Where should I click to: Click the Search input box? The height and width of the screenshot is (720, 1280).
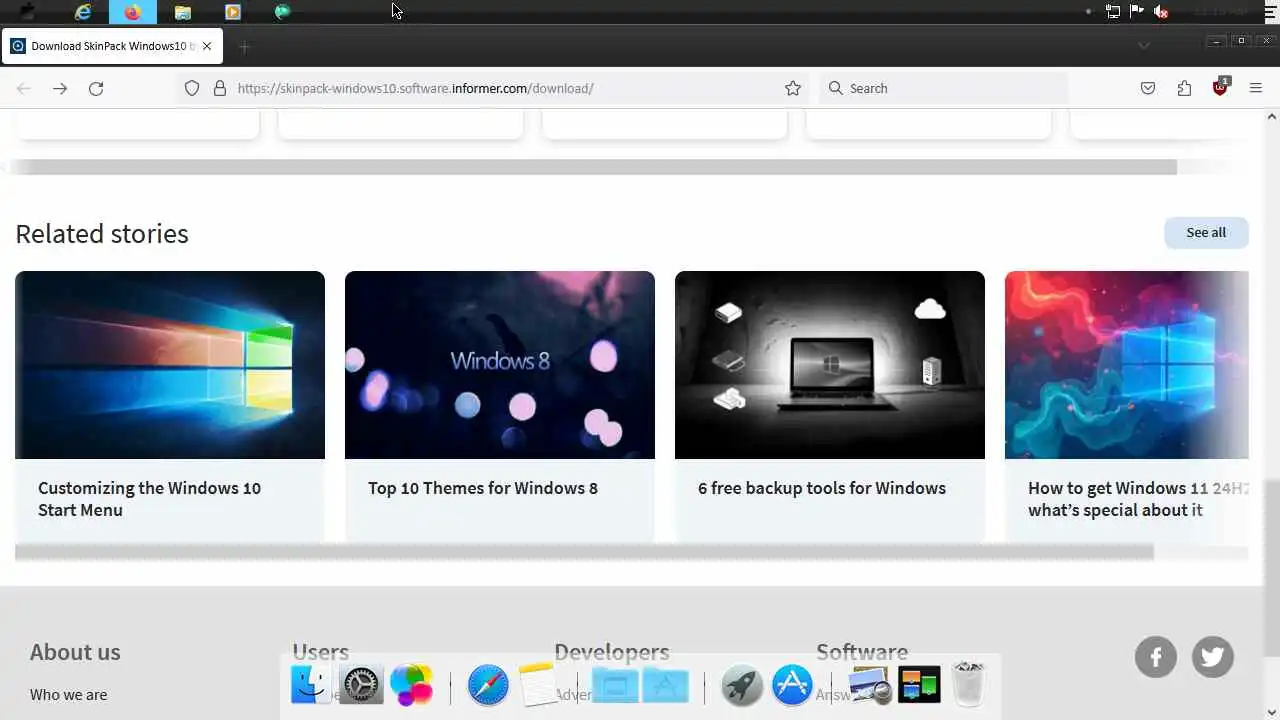[x=943, y=88]
